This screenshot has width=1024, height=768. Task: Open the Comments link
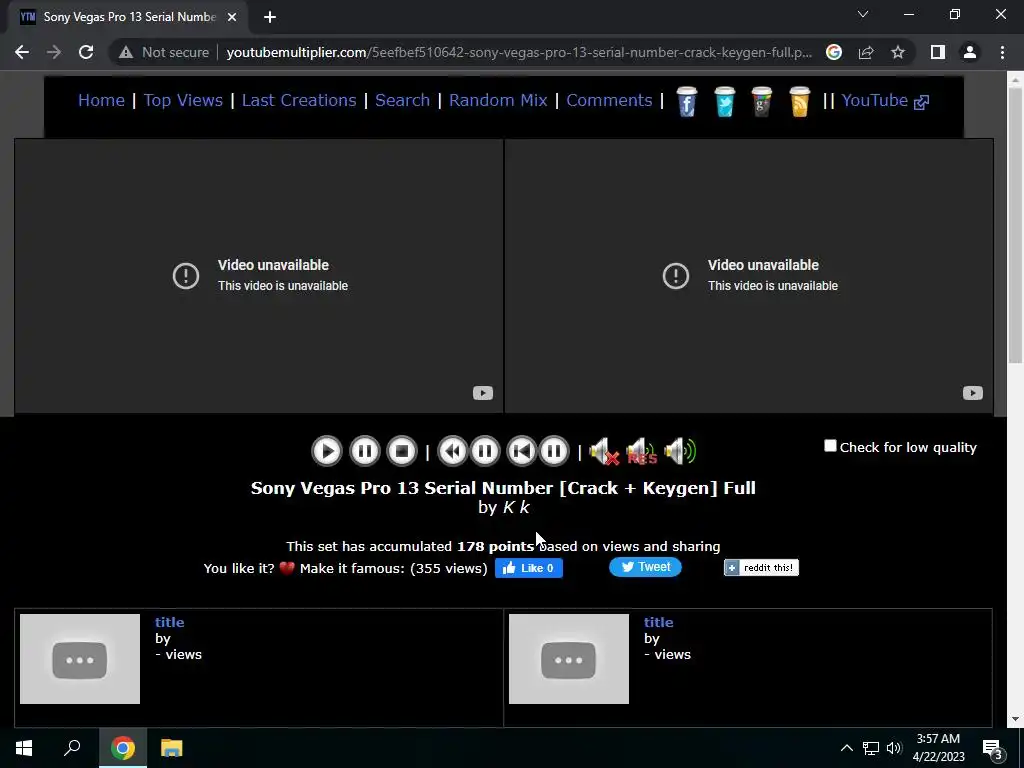pos(609,101)
